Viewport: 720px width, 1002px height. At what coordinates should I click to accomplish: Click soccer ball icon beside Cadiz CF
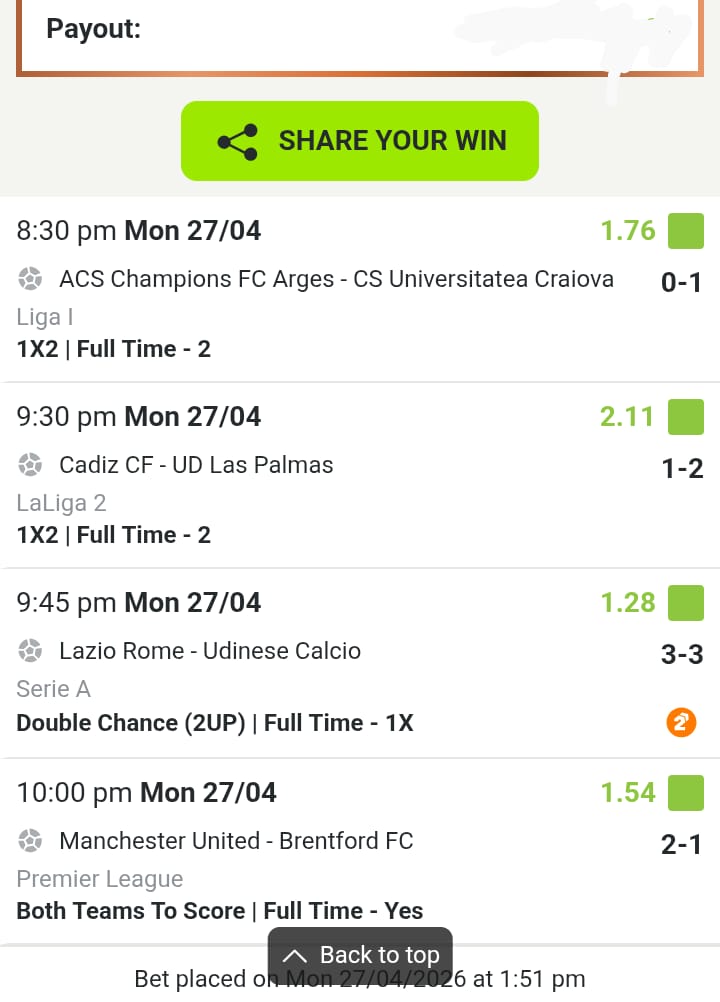tap(30, 465)
